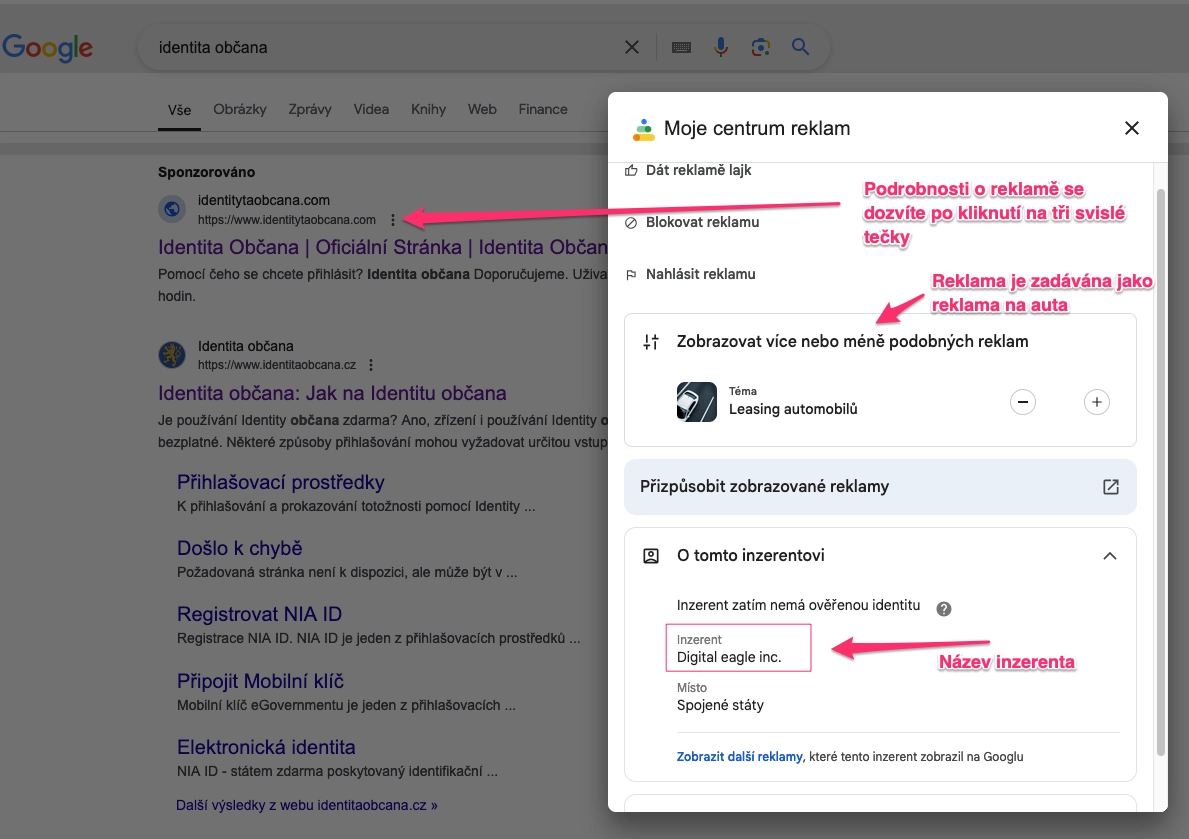Switch to the Finance tab

point(543,109)
